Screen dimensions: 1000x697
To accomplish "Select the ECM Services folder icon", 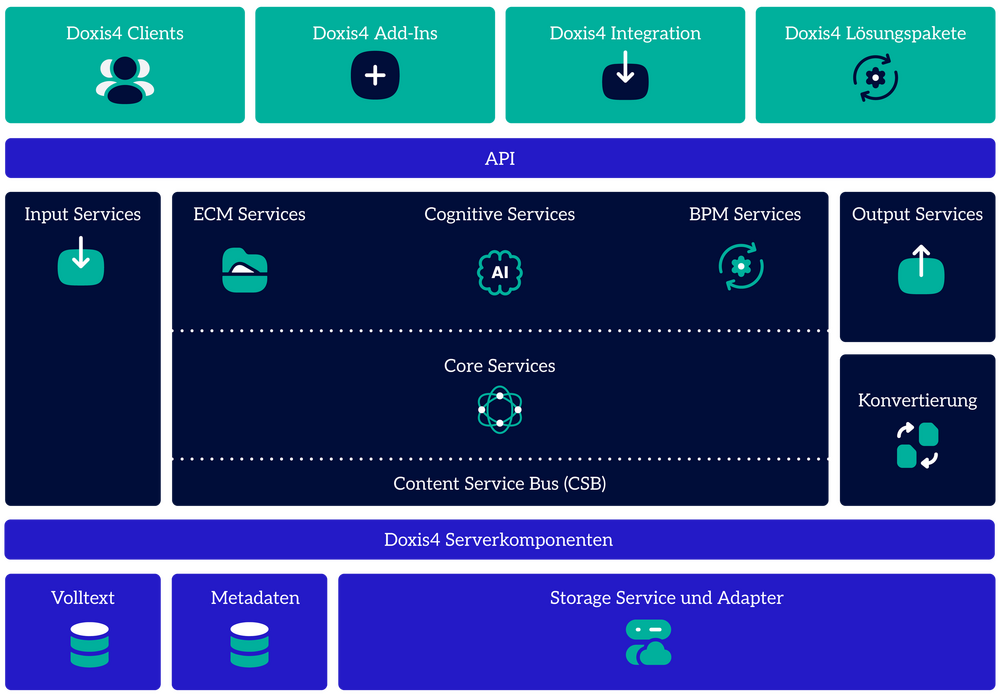I will (x=244, y=270).
